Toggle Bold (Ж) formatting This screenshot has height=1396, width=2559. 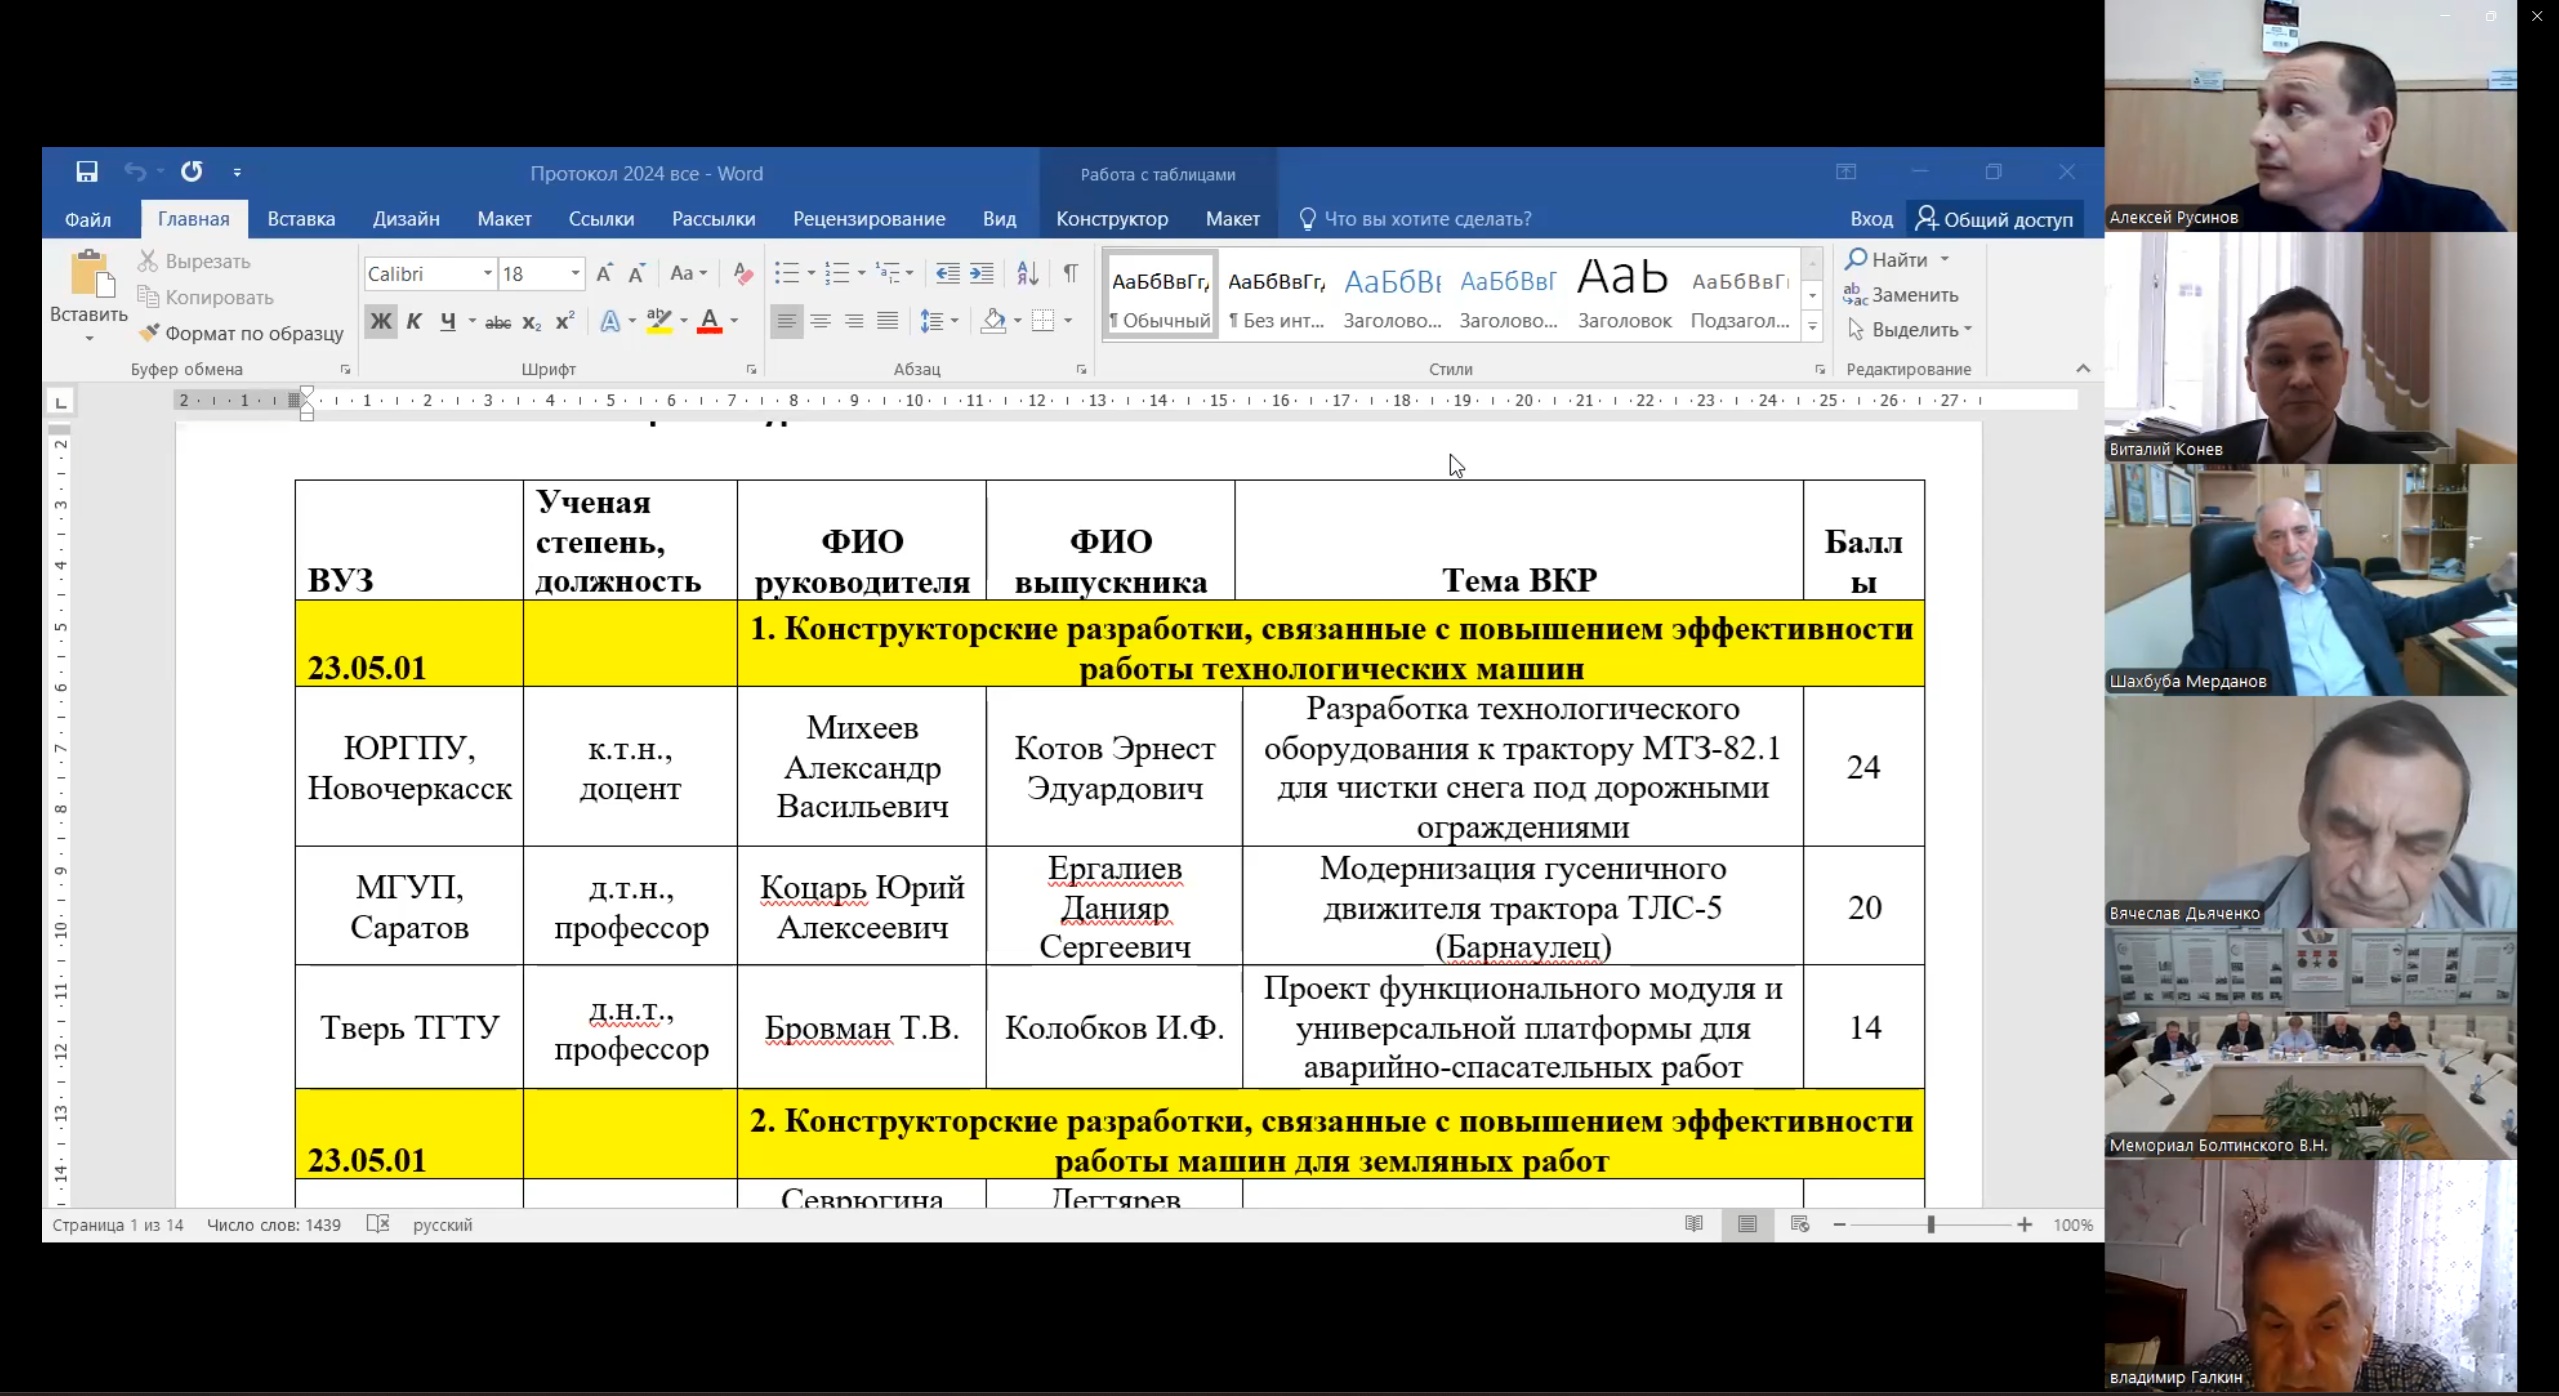coord(381,321)
